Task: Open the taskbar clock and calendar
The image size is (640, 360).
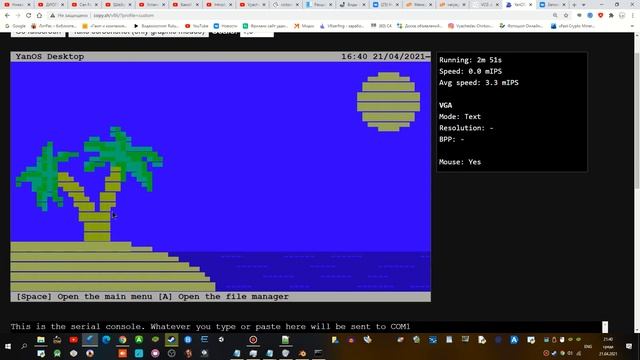Action: [608, 347]
